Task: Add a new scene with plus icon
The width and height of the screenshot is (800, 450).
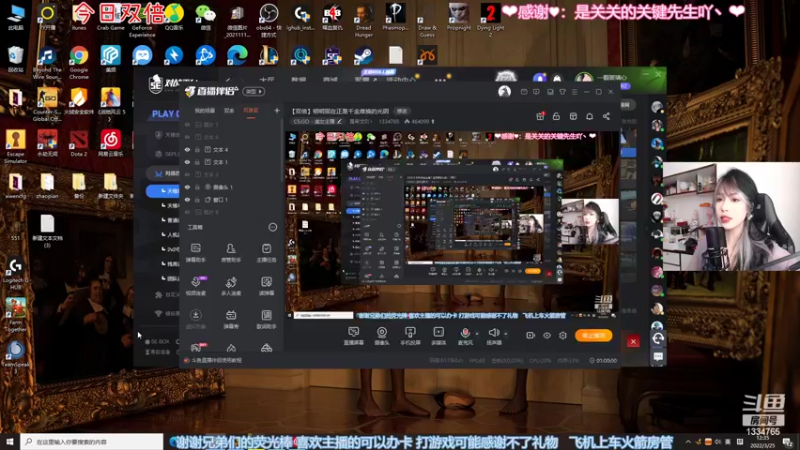Action: (x=277, y=110)
